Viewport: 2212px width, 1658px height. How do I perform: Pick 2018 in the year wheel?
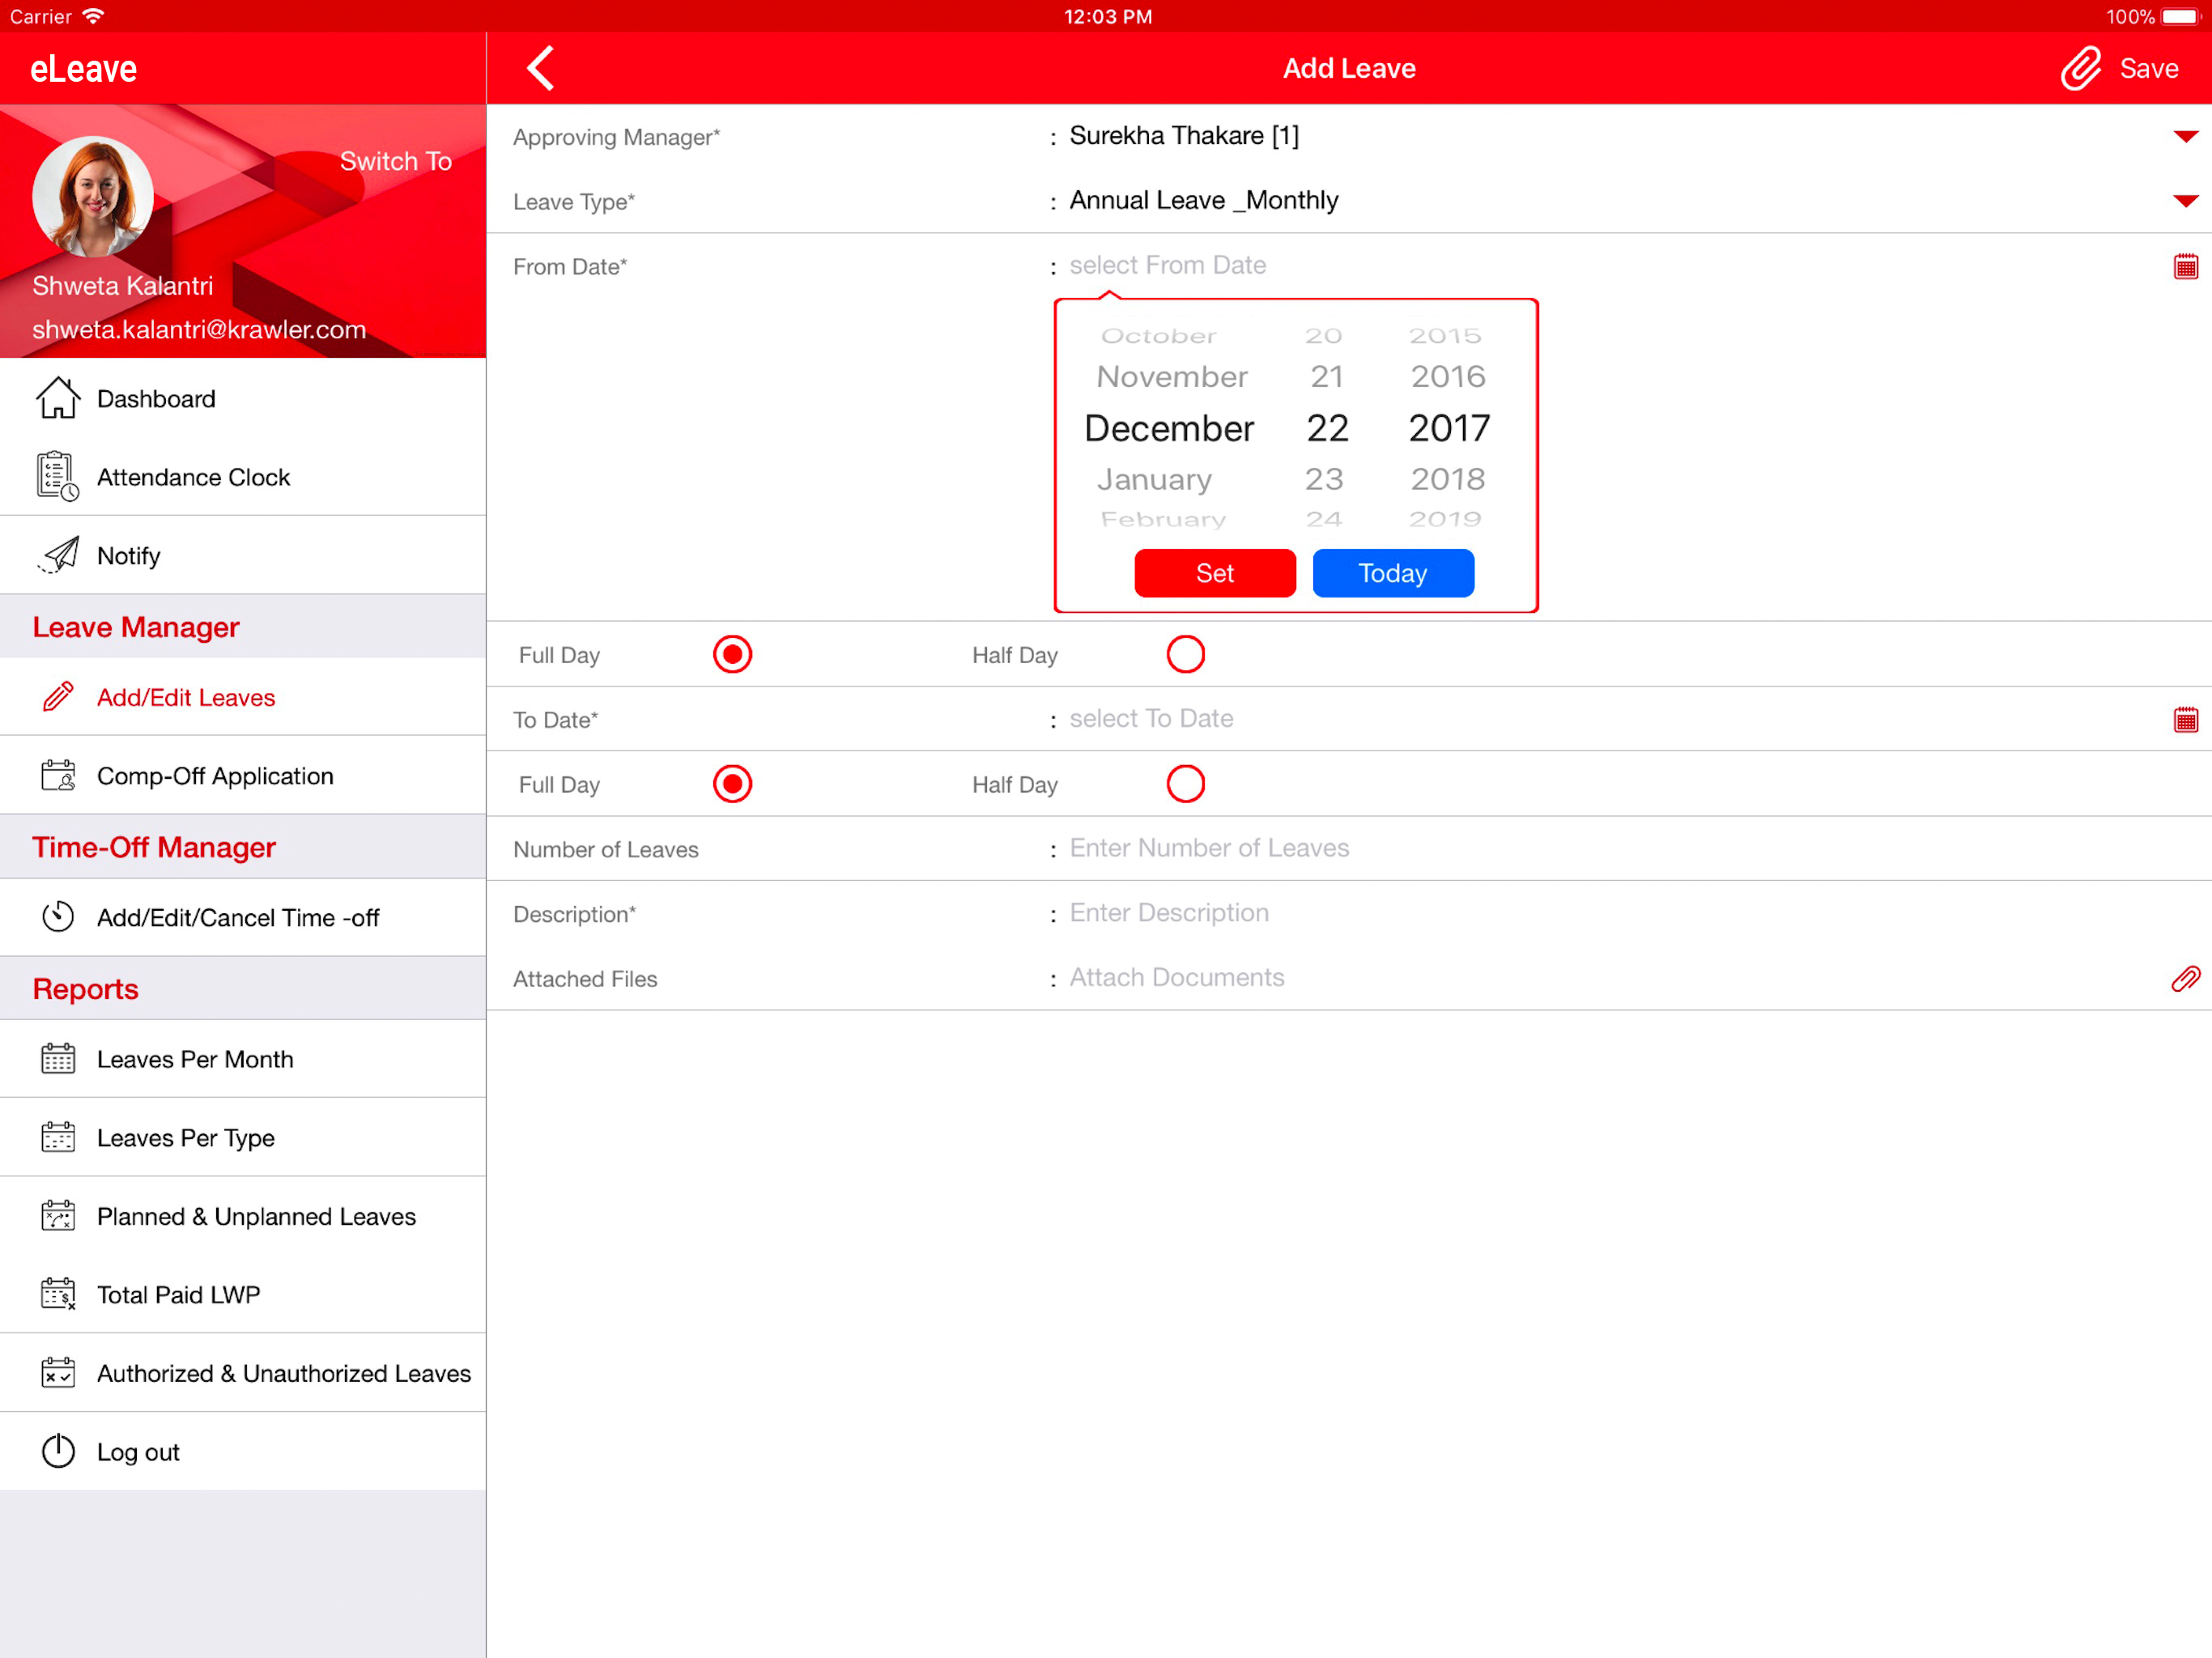tap(1448, 479)
